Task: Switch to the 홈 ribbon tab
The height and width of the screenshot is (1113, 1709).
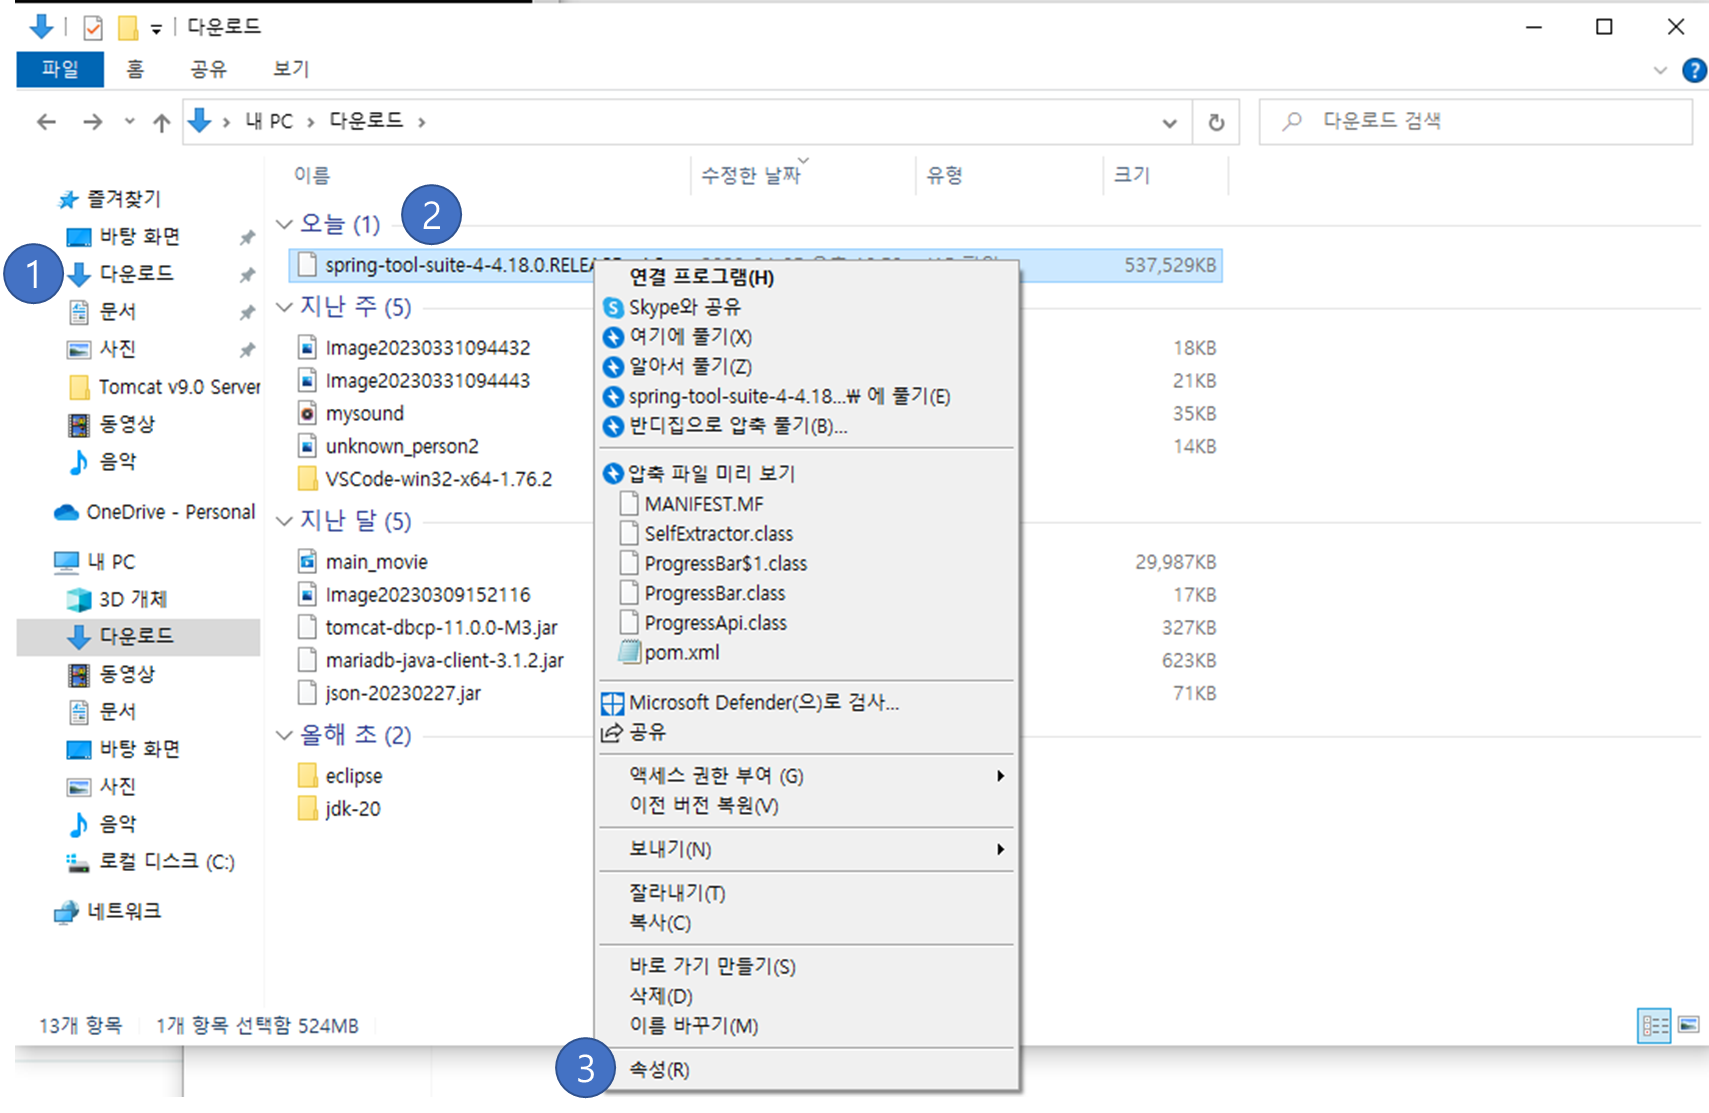Action: [135, 69]
